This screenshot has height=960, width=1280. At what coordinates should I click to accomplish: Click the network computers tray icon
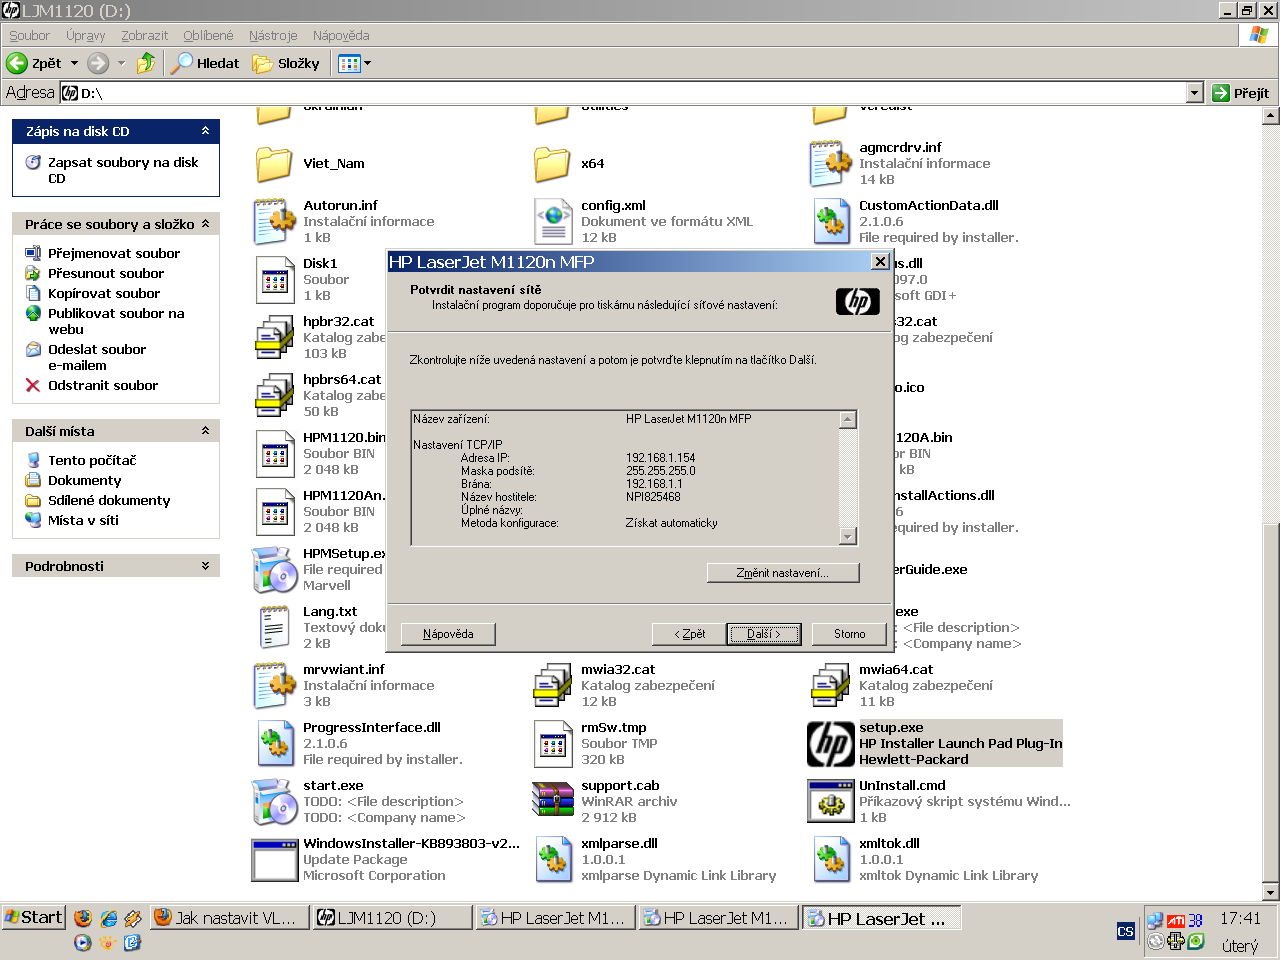tap(1156, 920)
